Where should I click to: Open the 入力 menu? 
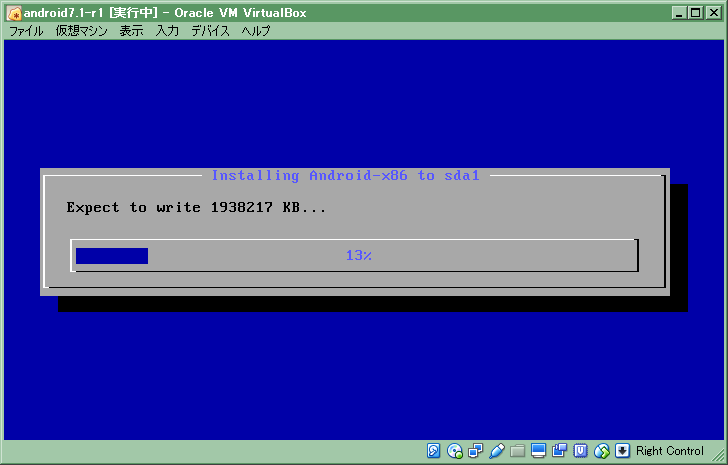point(167,31)
